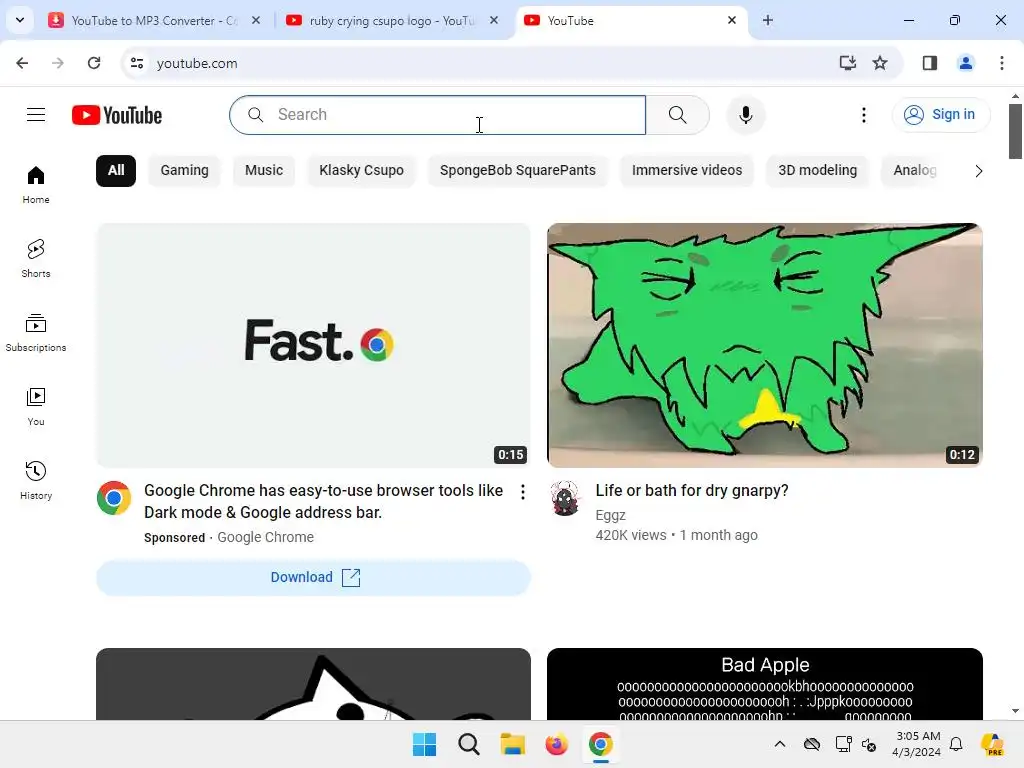The height and width of the screenshot is (768, 1024).
Task: Click Google Chrome sponsor name link
Action: pos(265,537)
